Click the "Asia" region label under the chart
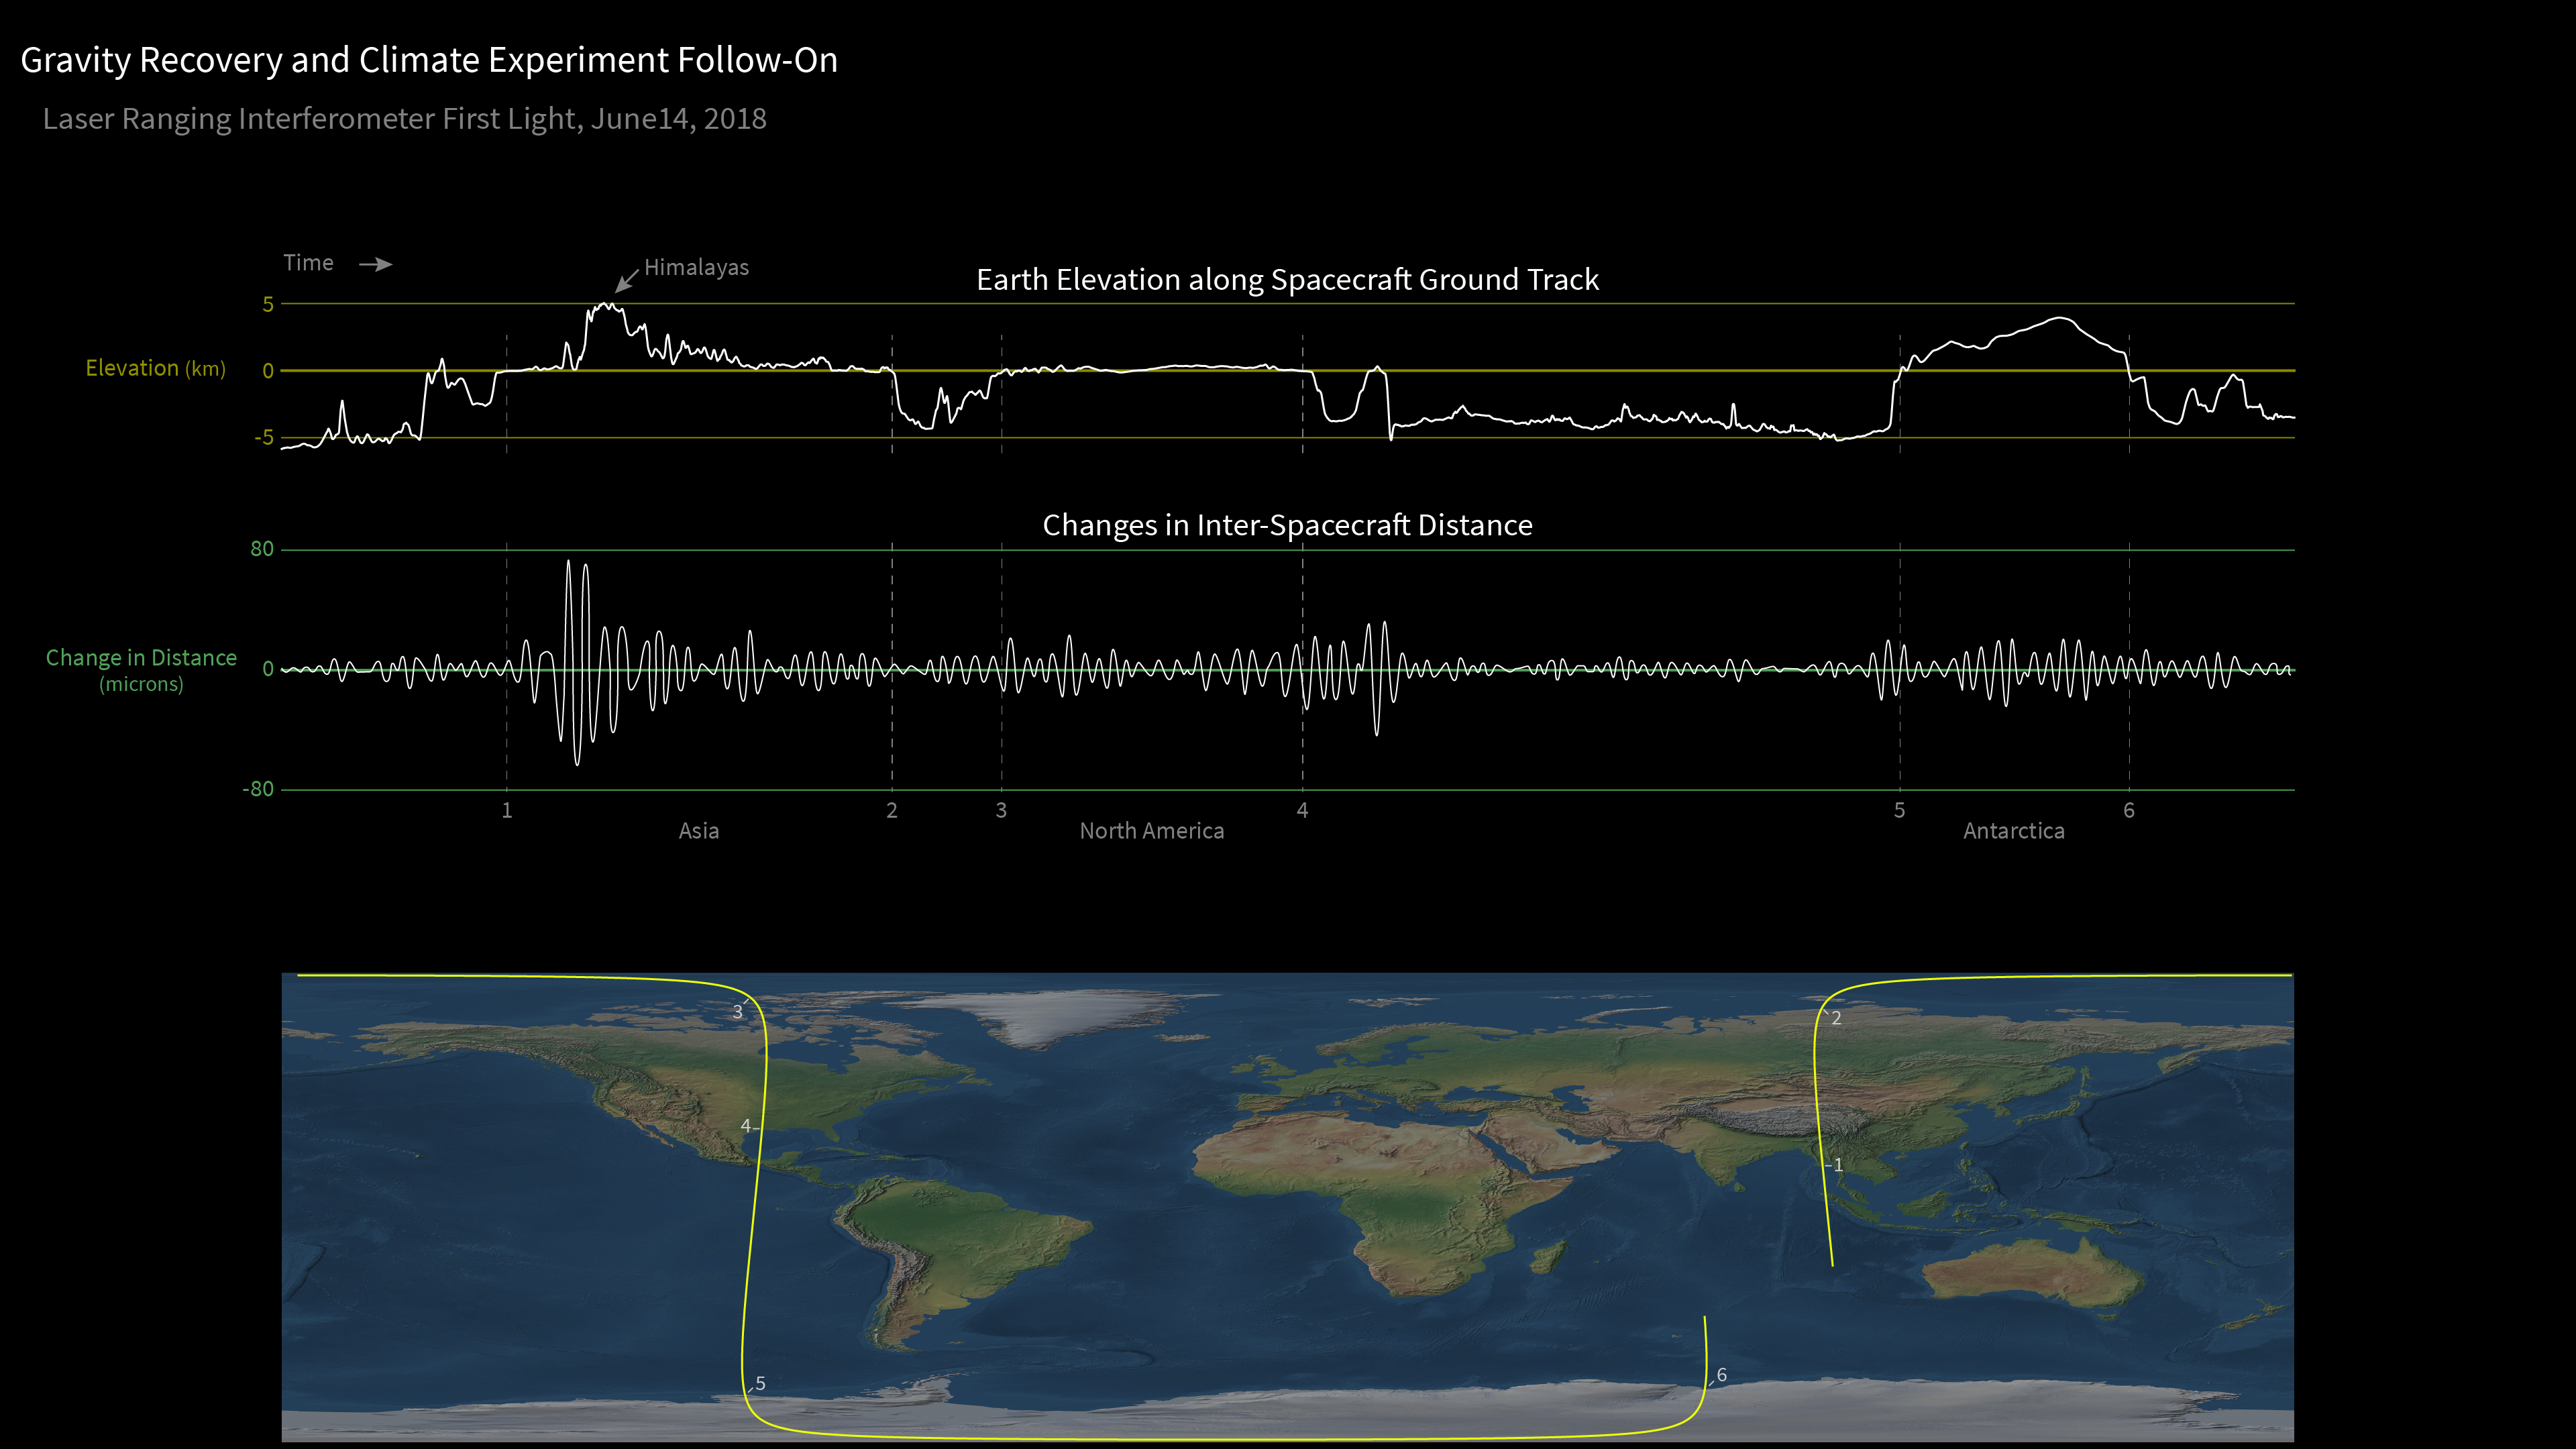Viewport: 2576px width, 1449px height. click(699, 831)
